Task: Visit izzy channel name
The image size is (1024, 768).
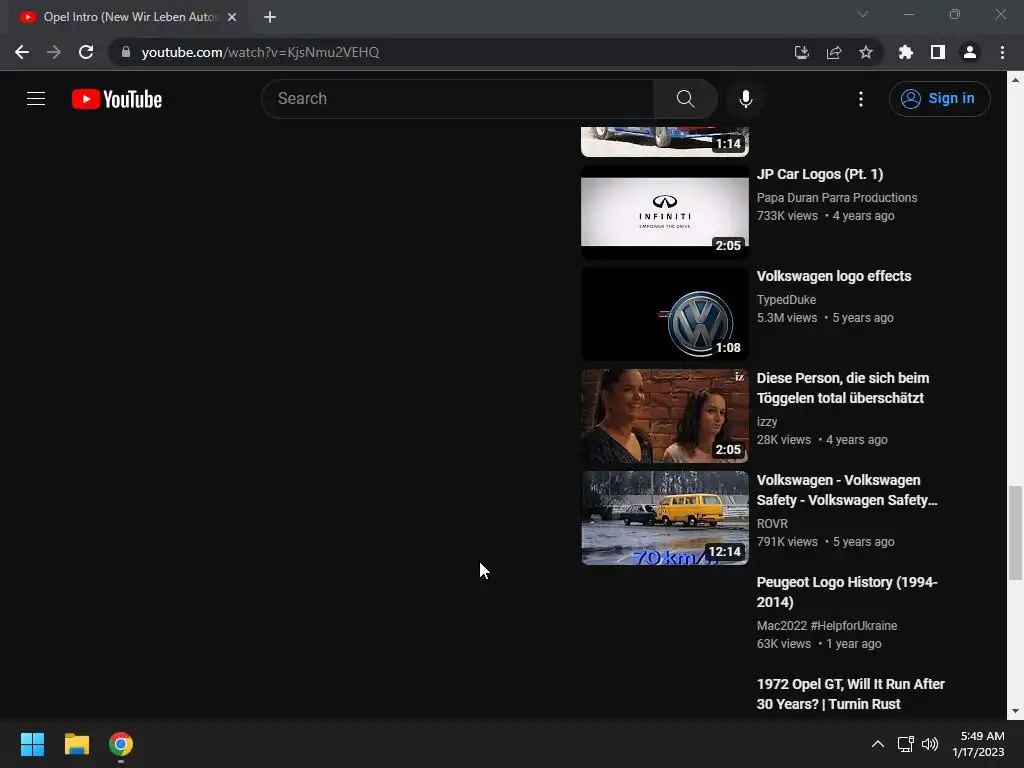Action: click(x=767, y=421)
